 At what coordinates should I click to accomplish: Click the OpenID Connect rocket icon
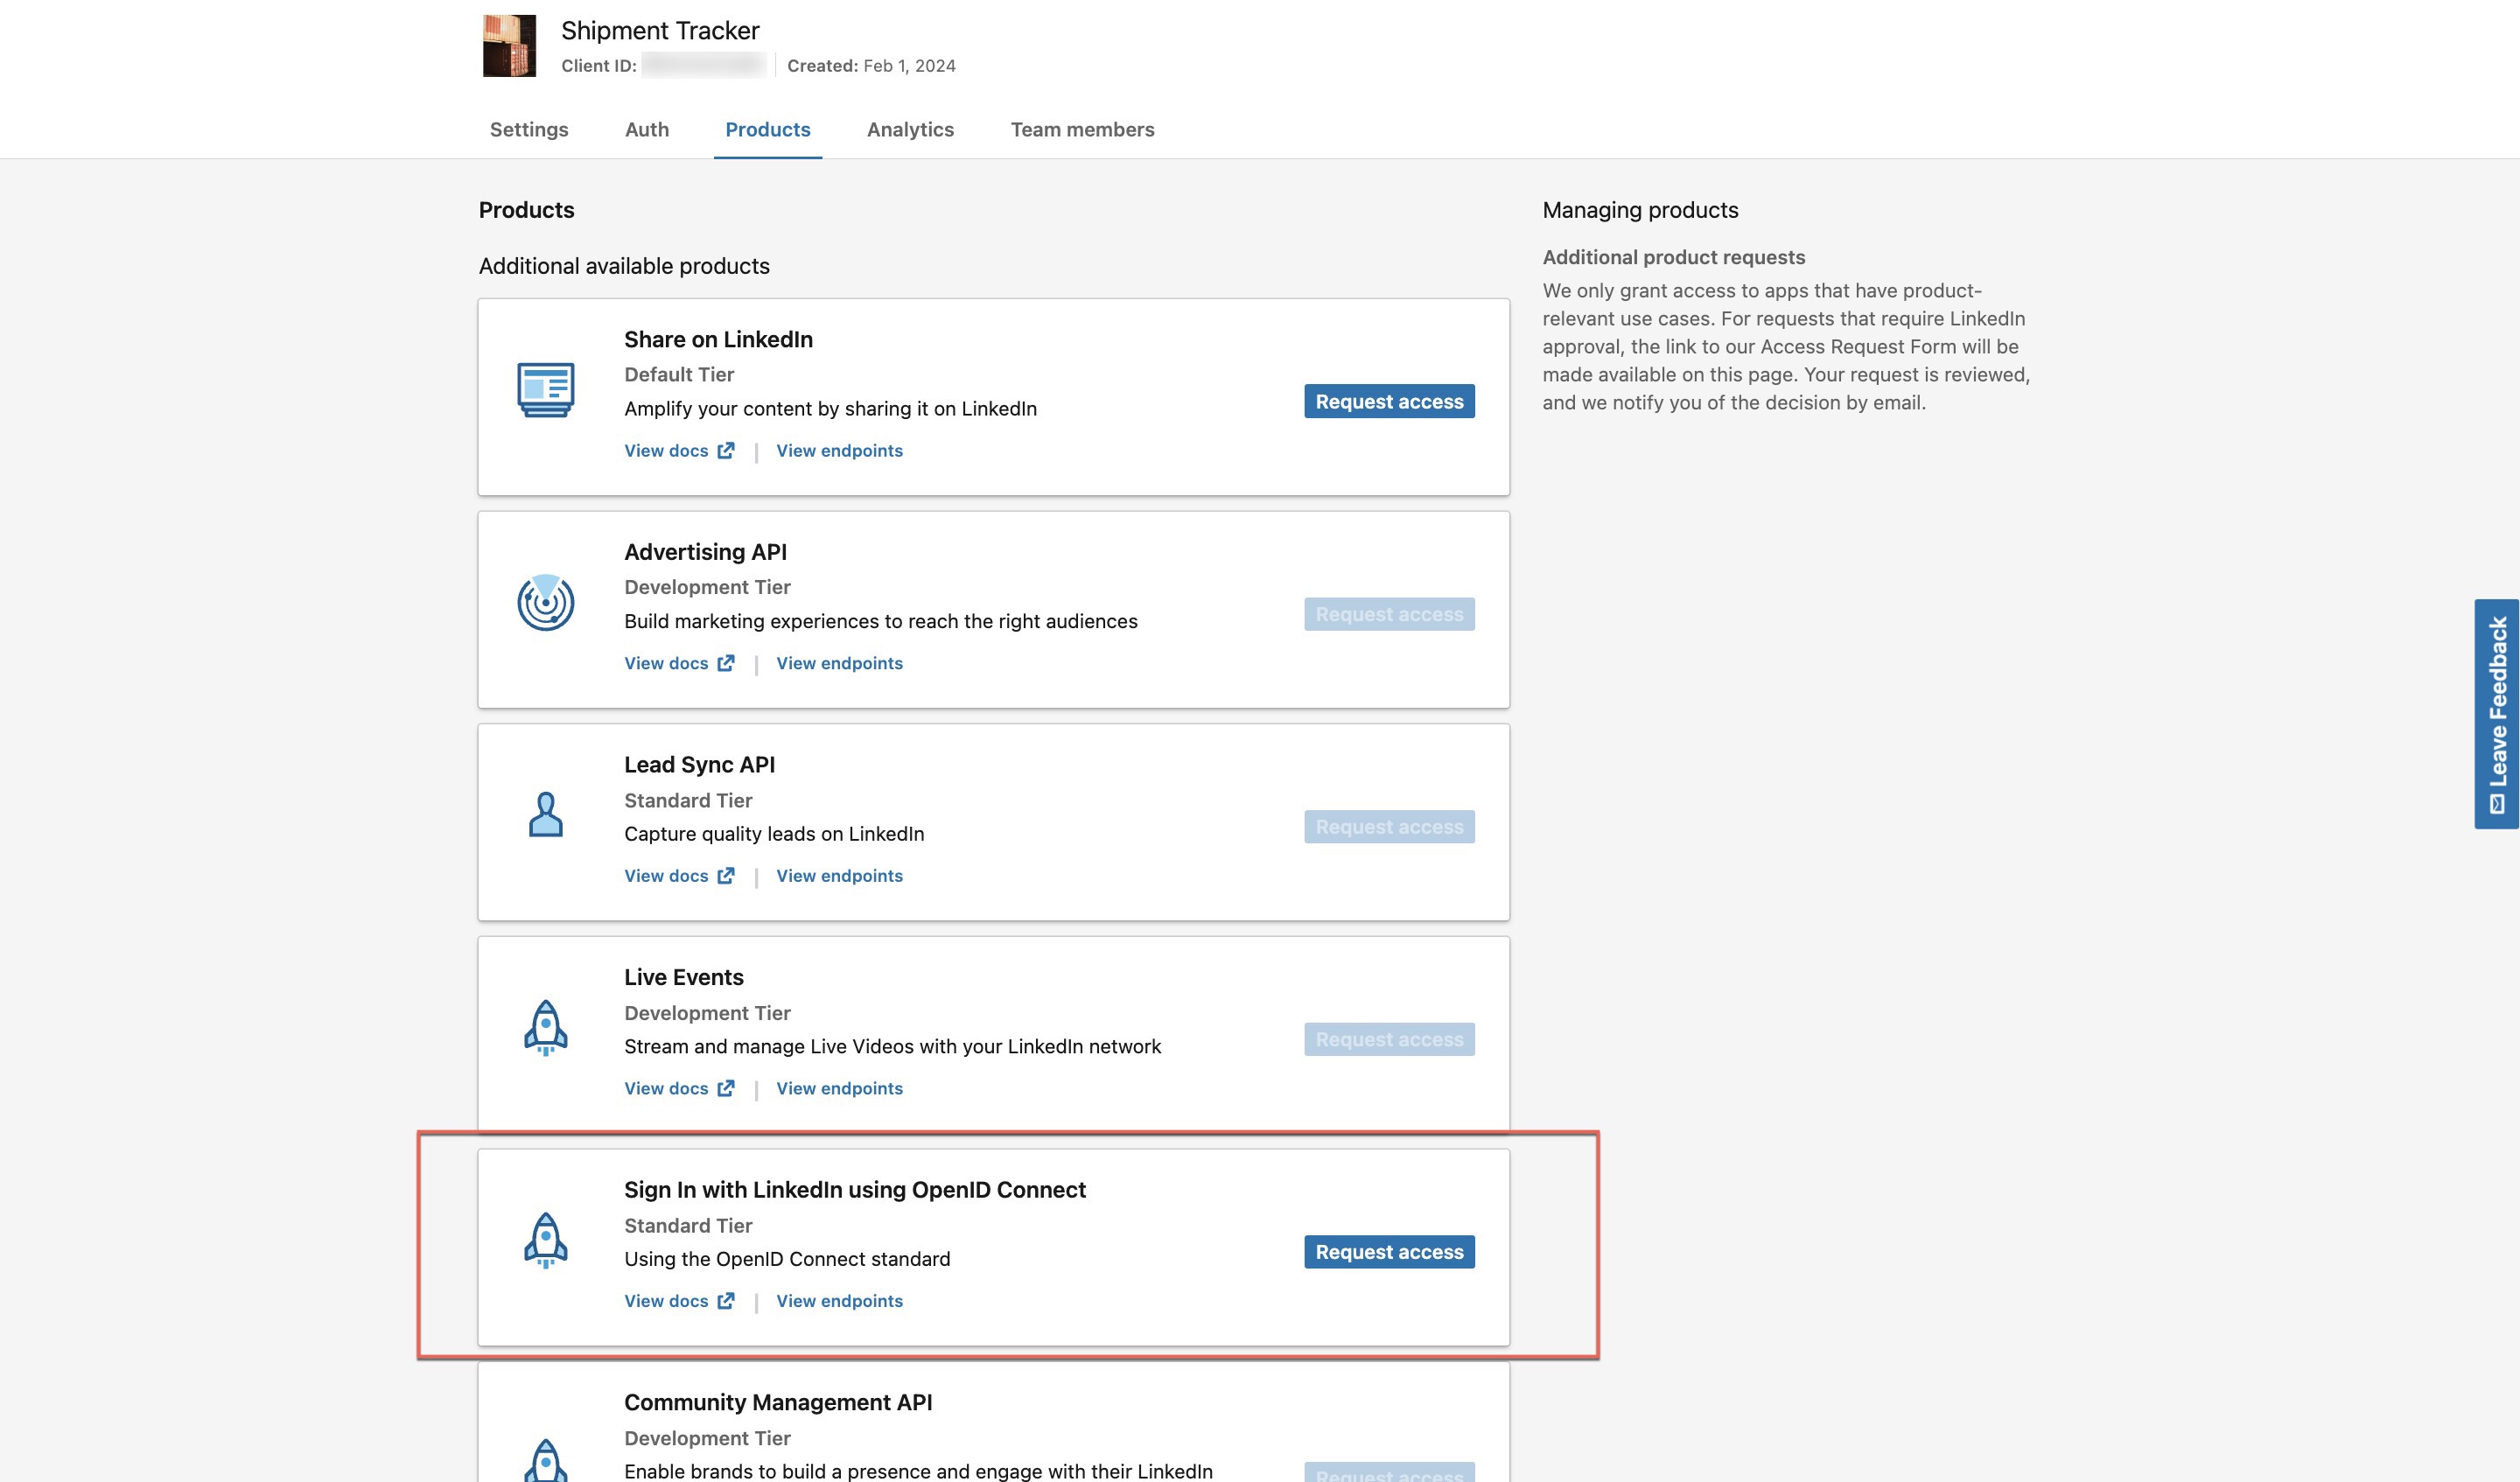point(546,1240)
